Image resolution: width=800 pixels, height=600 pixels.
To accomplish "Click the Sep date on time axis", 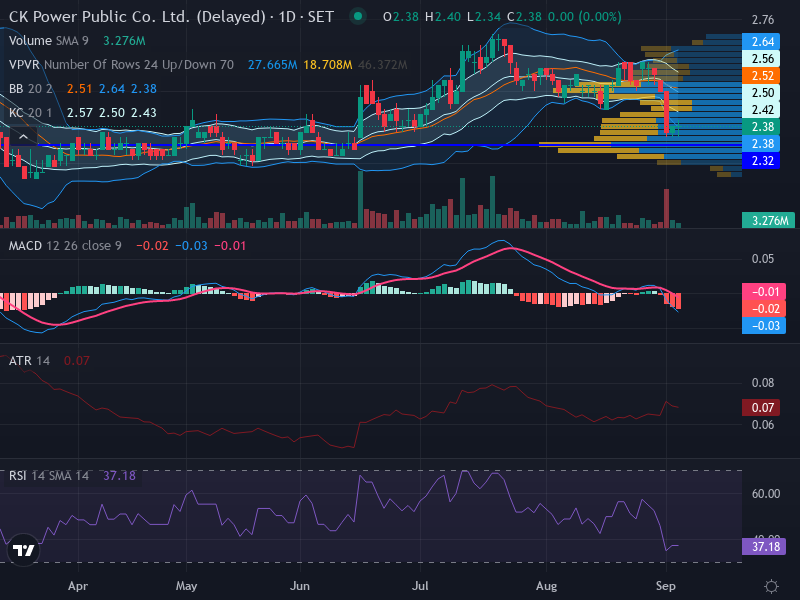I will 665,586.
